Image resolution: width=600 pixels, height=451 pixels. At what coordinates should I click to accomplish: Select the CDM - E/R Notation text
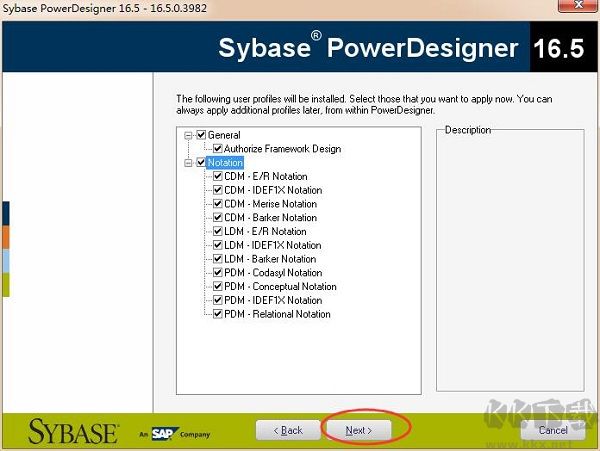[x=266, y=176]
